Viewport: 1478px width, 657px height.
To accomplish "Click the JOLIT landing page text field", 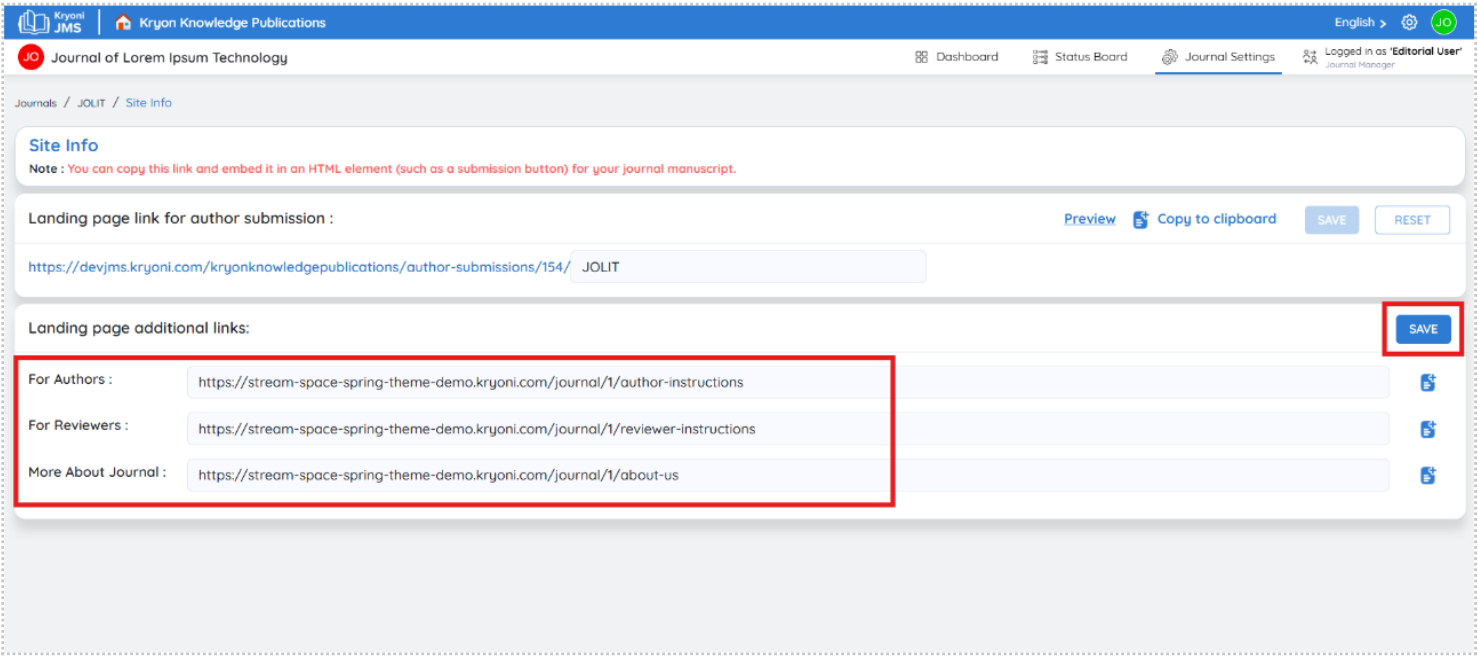I will point(748,267).
